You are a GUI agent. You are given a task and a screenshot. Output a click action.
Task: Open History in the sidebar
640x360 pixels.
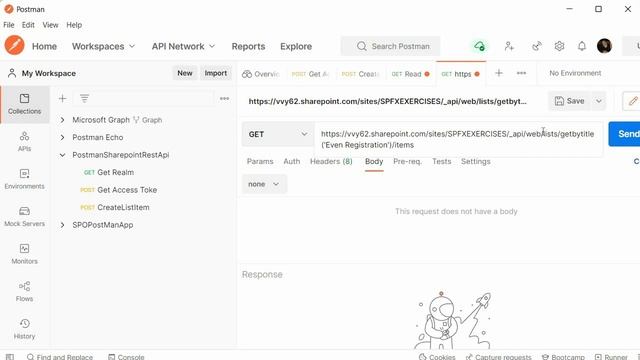pos(24,329)
